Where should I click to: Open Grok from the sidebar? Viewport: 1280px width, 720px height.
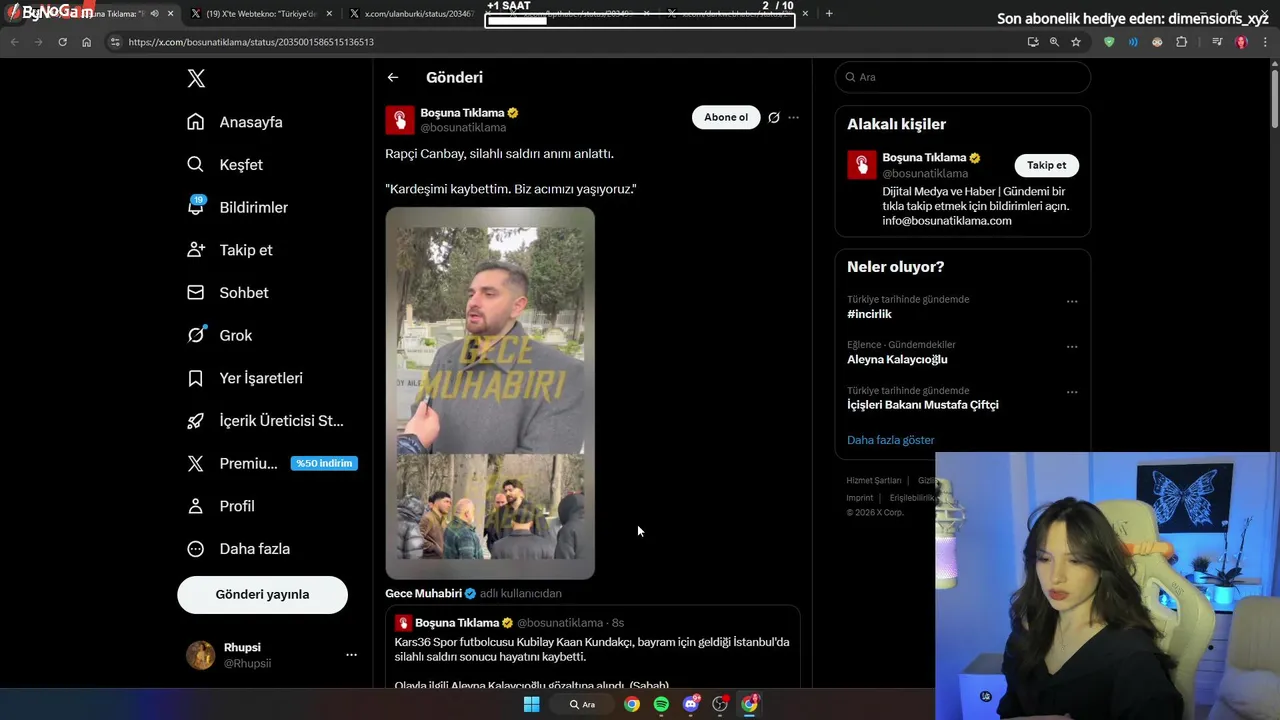(x=219, y=336)
